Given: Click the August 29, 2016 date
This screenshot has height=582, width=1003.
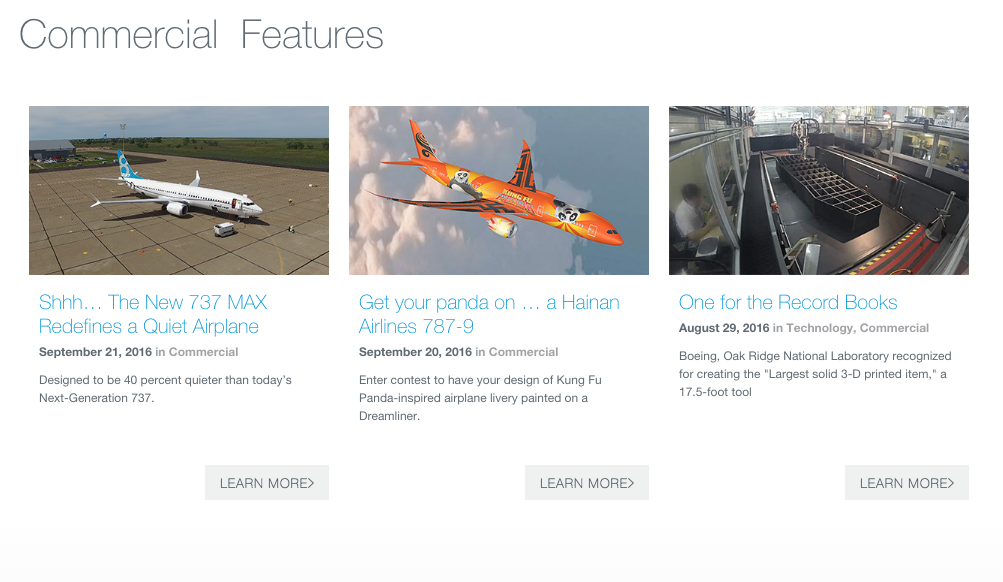Looking at the screenshot, I should (724, 328).
